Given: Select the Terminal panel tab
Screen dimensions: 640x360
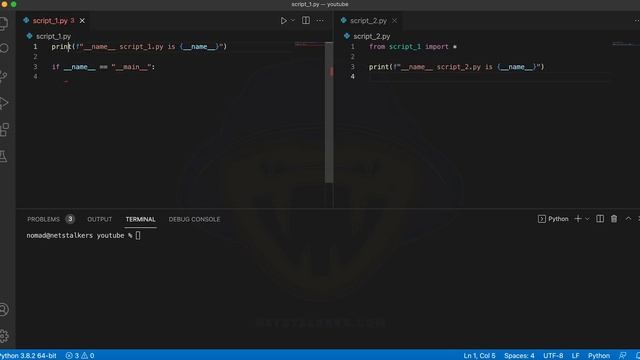Looking at the screenshot, I should 140,219.
